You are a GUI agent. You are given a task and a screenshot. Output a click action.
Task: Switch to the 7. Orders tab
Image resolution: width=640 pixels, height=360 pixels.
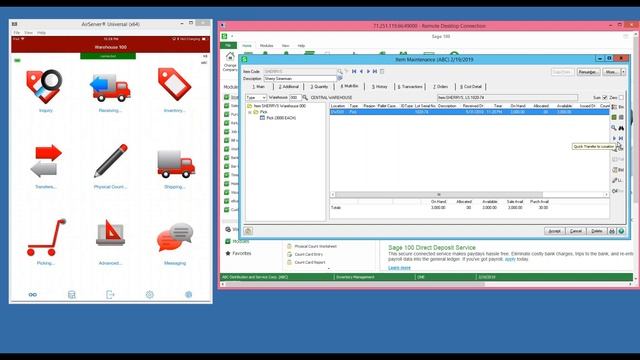click(x=440, y=87)
